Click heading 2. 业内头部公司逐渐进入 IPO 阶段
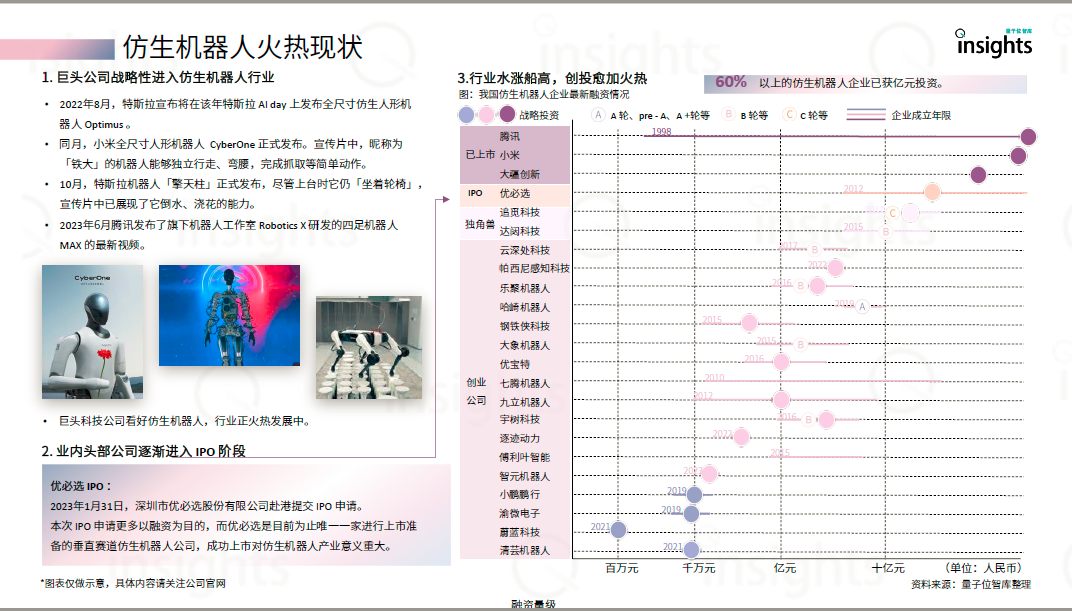This screenshot has width=1072, height=611. pyautogui.click(x=144, y=451)
